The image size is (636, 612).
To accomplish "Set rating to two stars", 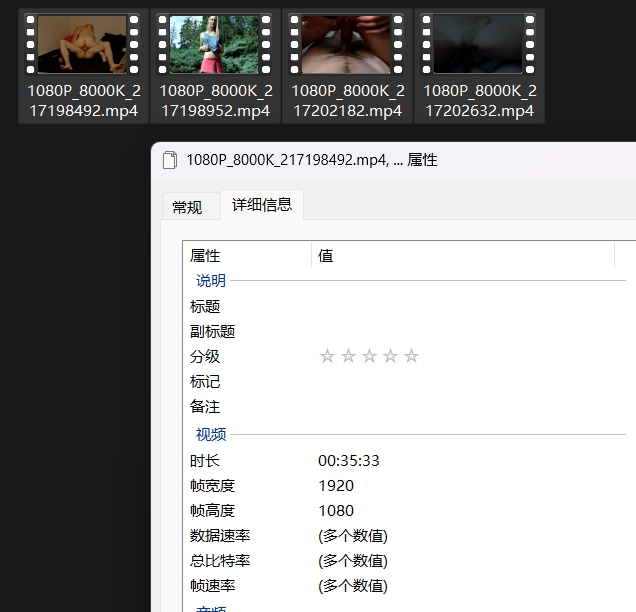I will click(x=348, y=356).
